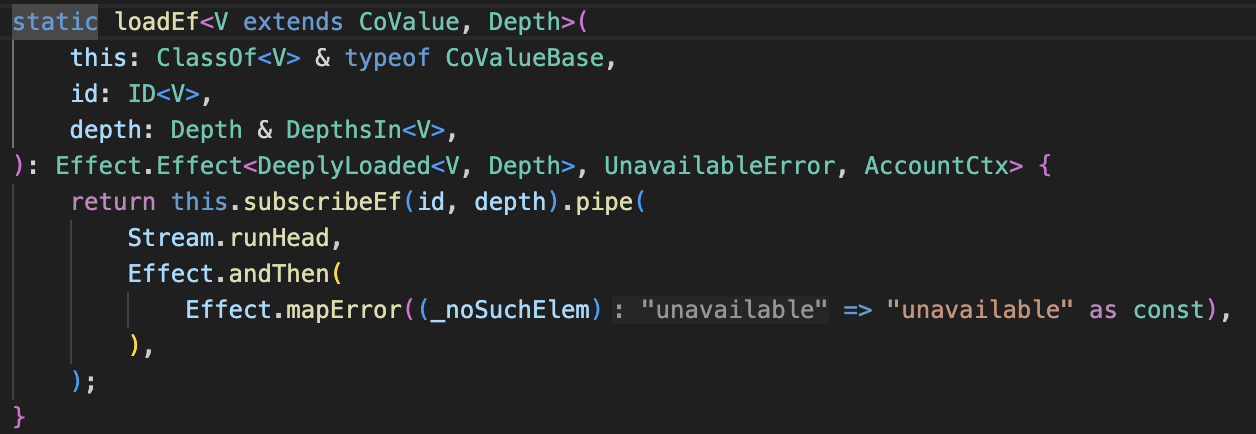Click the CoValueBase identifier
The height and width of the screenshot is (434, 1256).
[525, 58]
